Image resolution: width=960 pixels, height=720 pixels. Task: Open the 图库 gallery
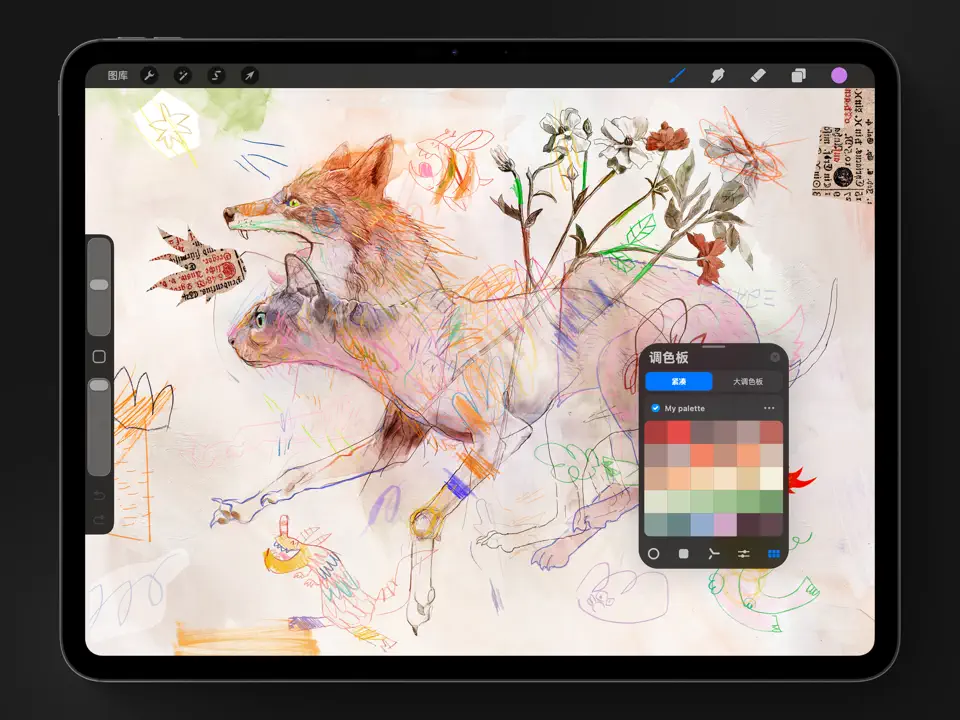point(118,75)
